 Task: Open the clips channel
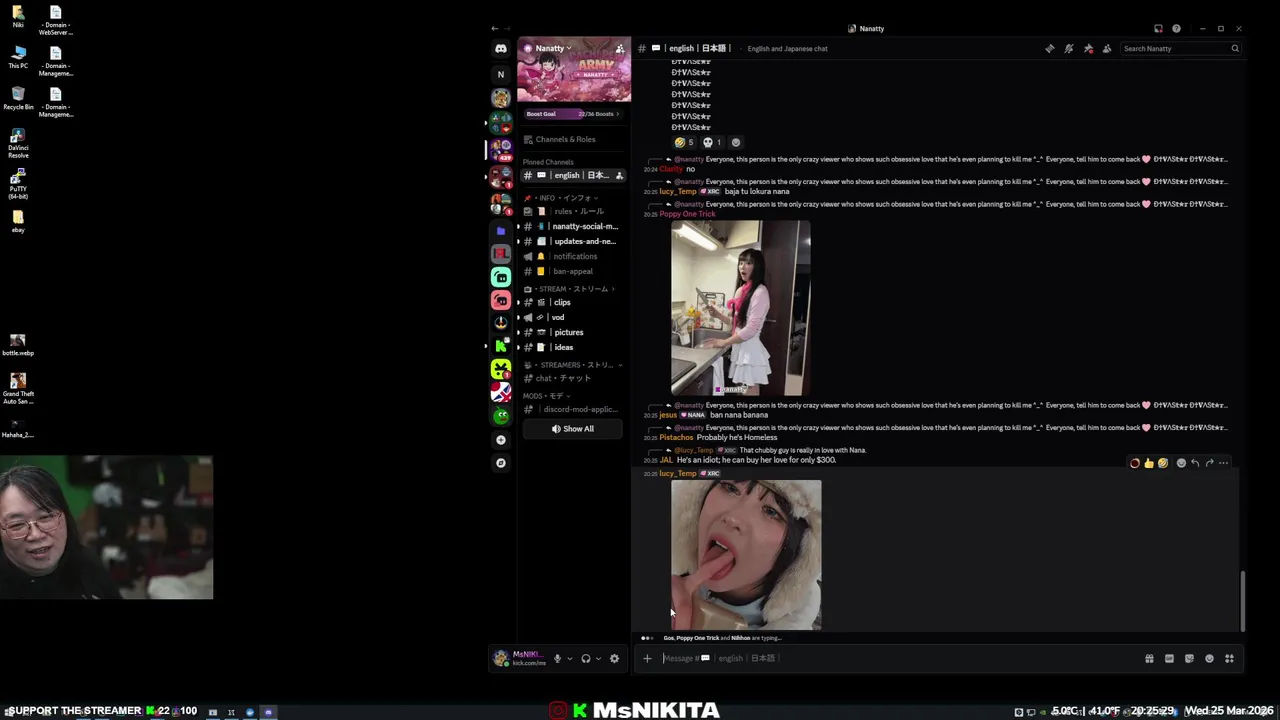[x=574, y=302]
